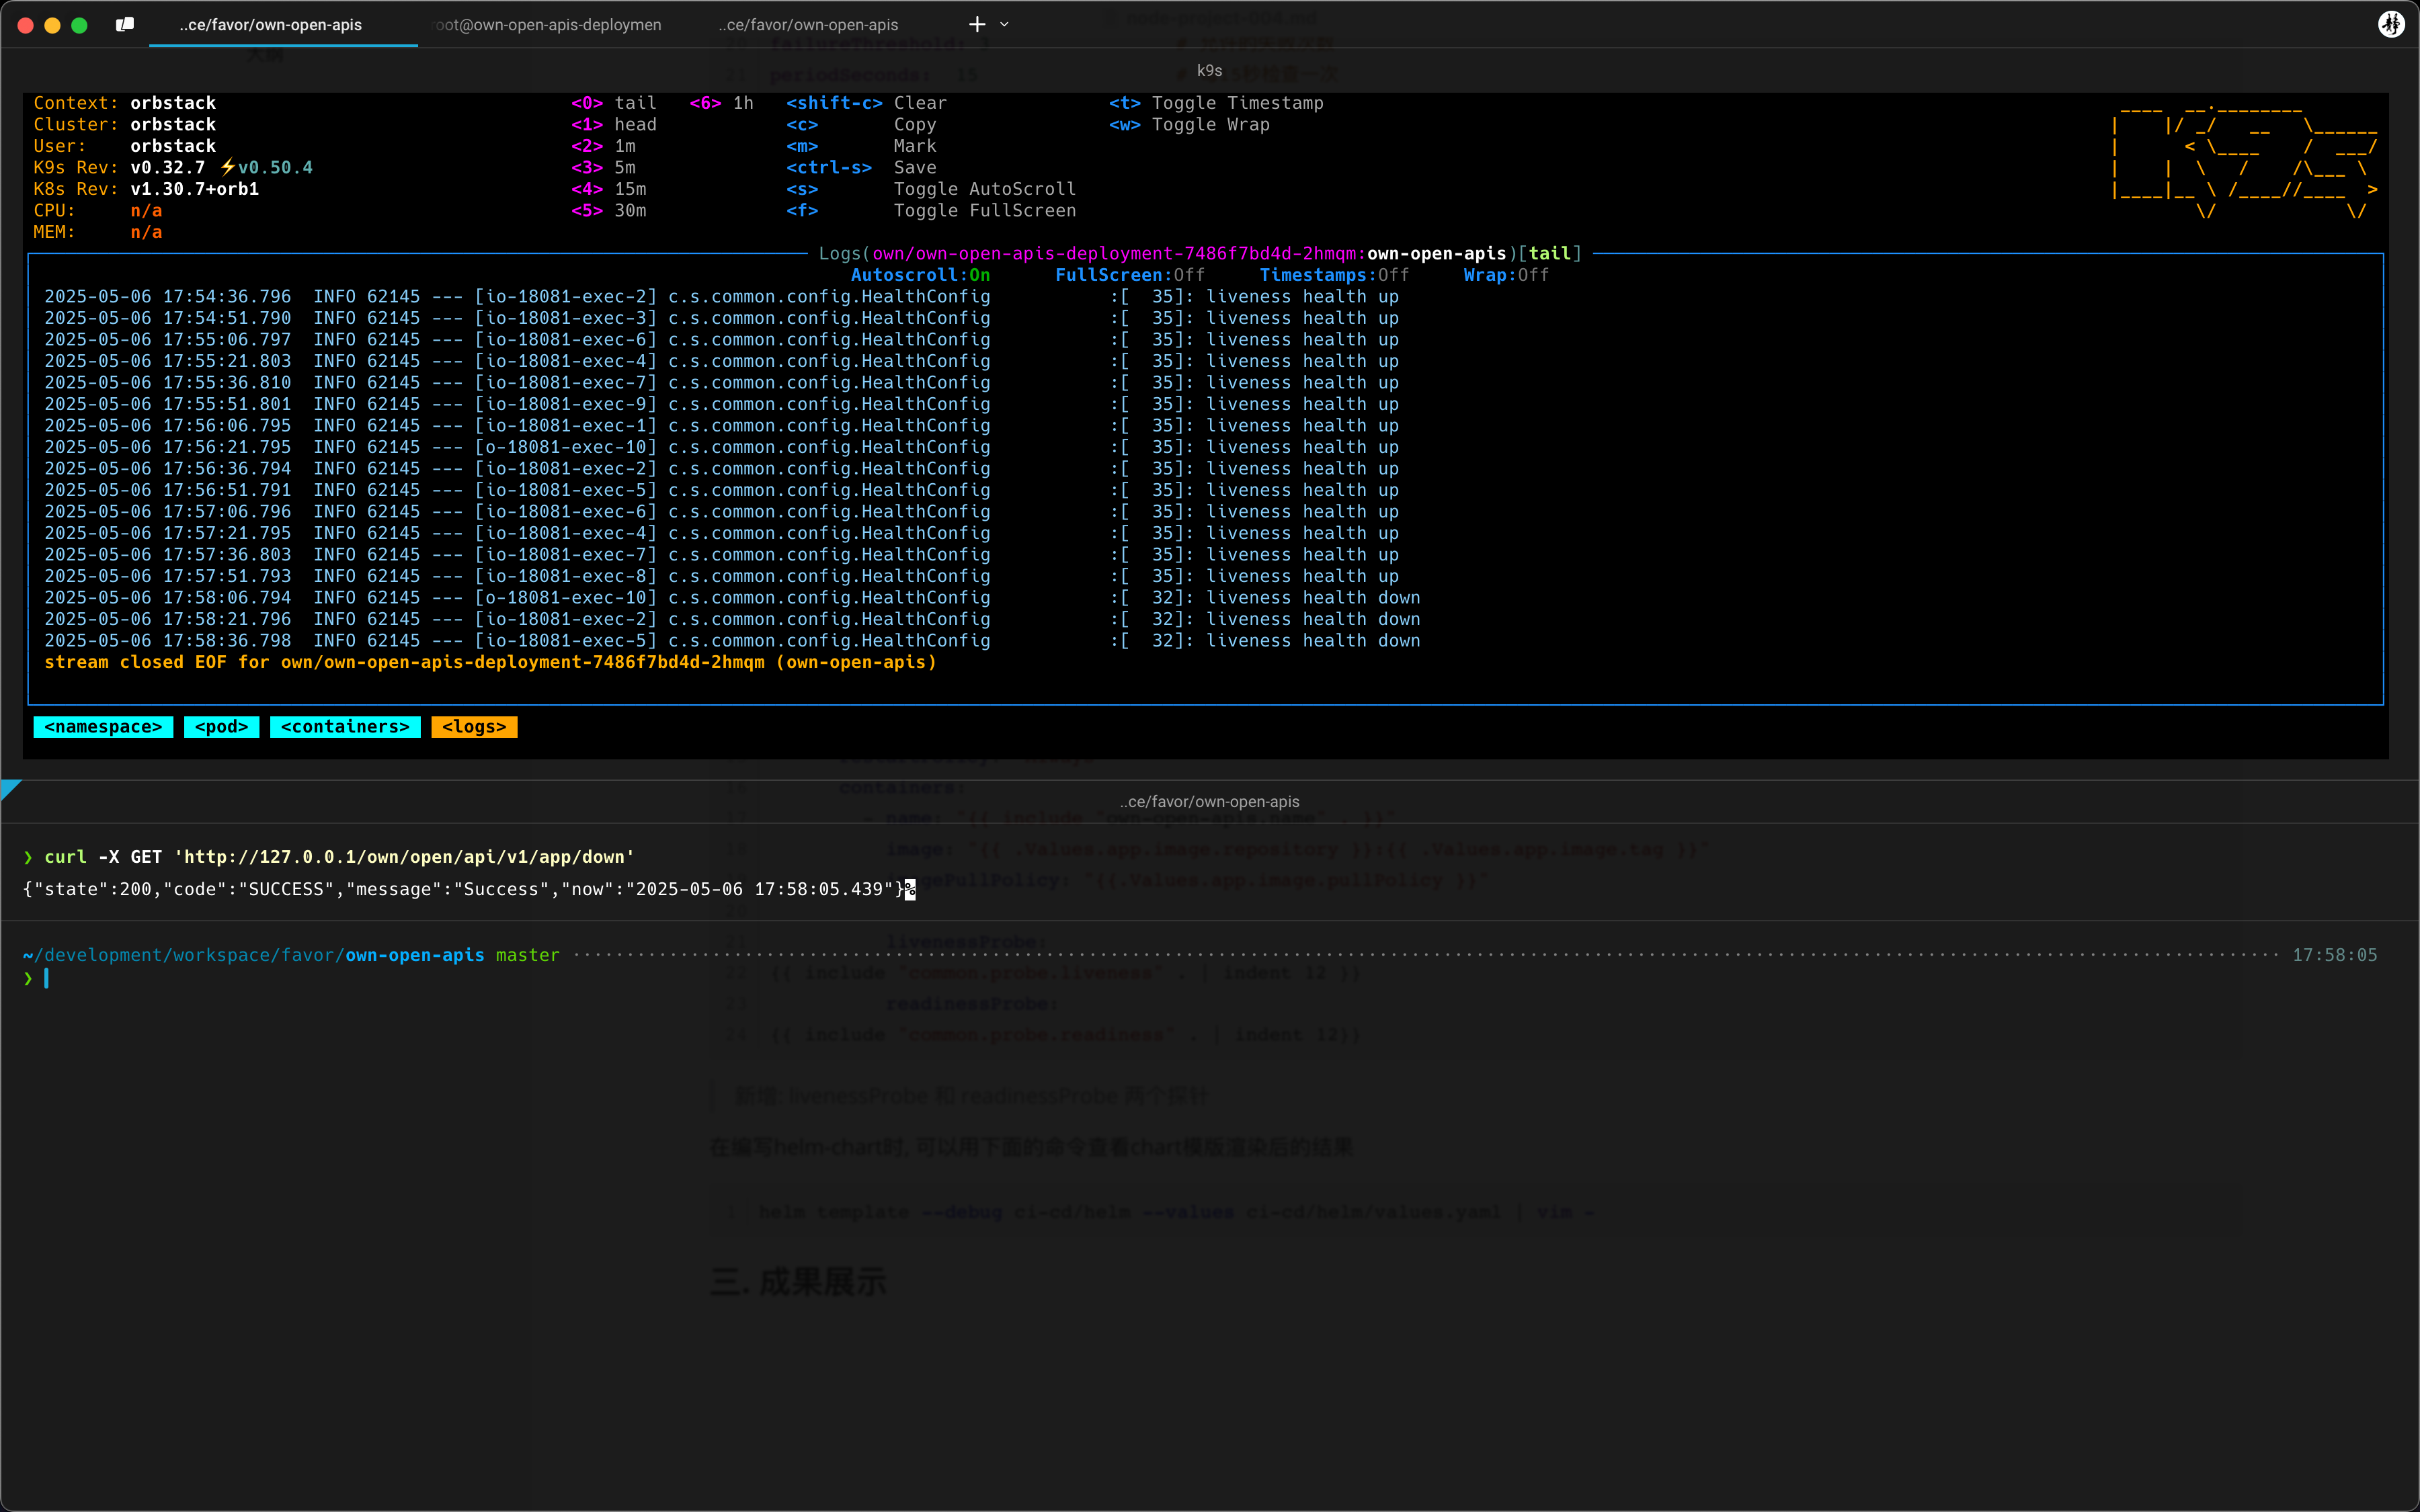The width and height of the screenshot is (2420, 1512).
Task: Click the <m> Mark hint
Action: (x=861, y=146)
